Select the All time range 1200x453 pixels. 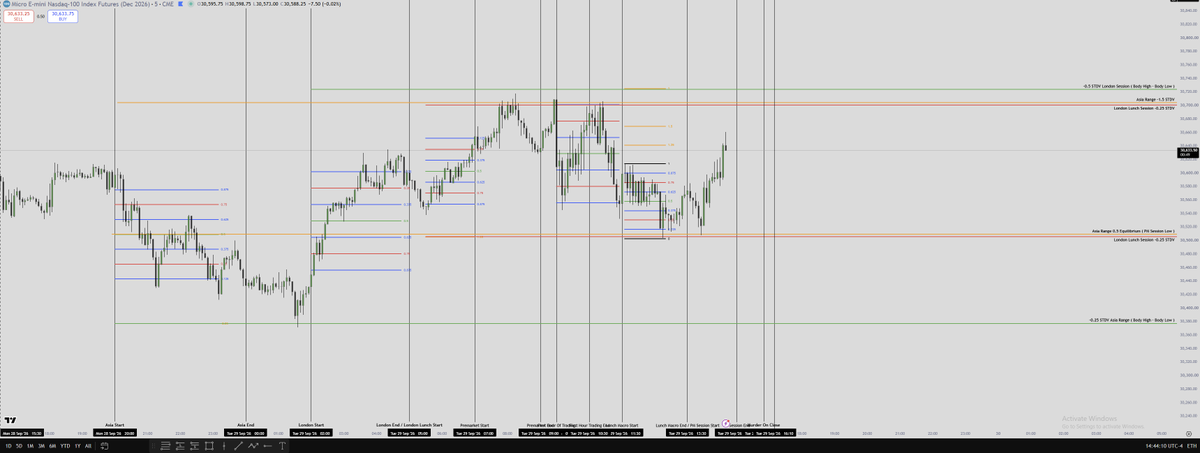pos(88,446)
